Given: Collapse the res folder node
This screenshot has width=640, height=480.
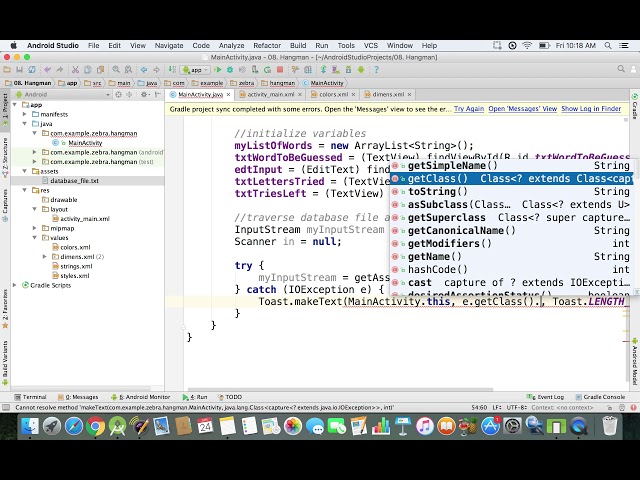Looking at the screenshot, I should click(x=25, y=190).
